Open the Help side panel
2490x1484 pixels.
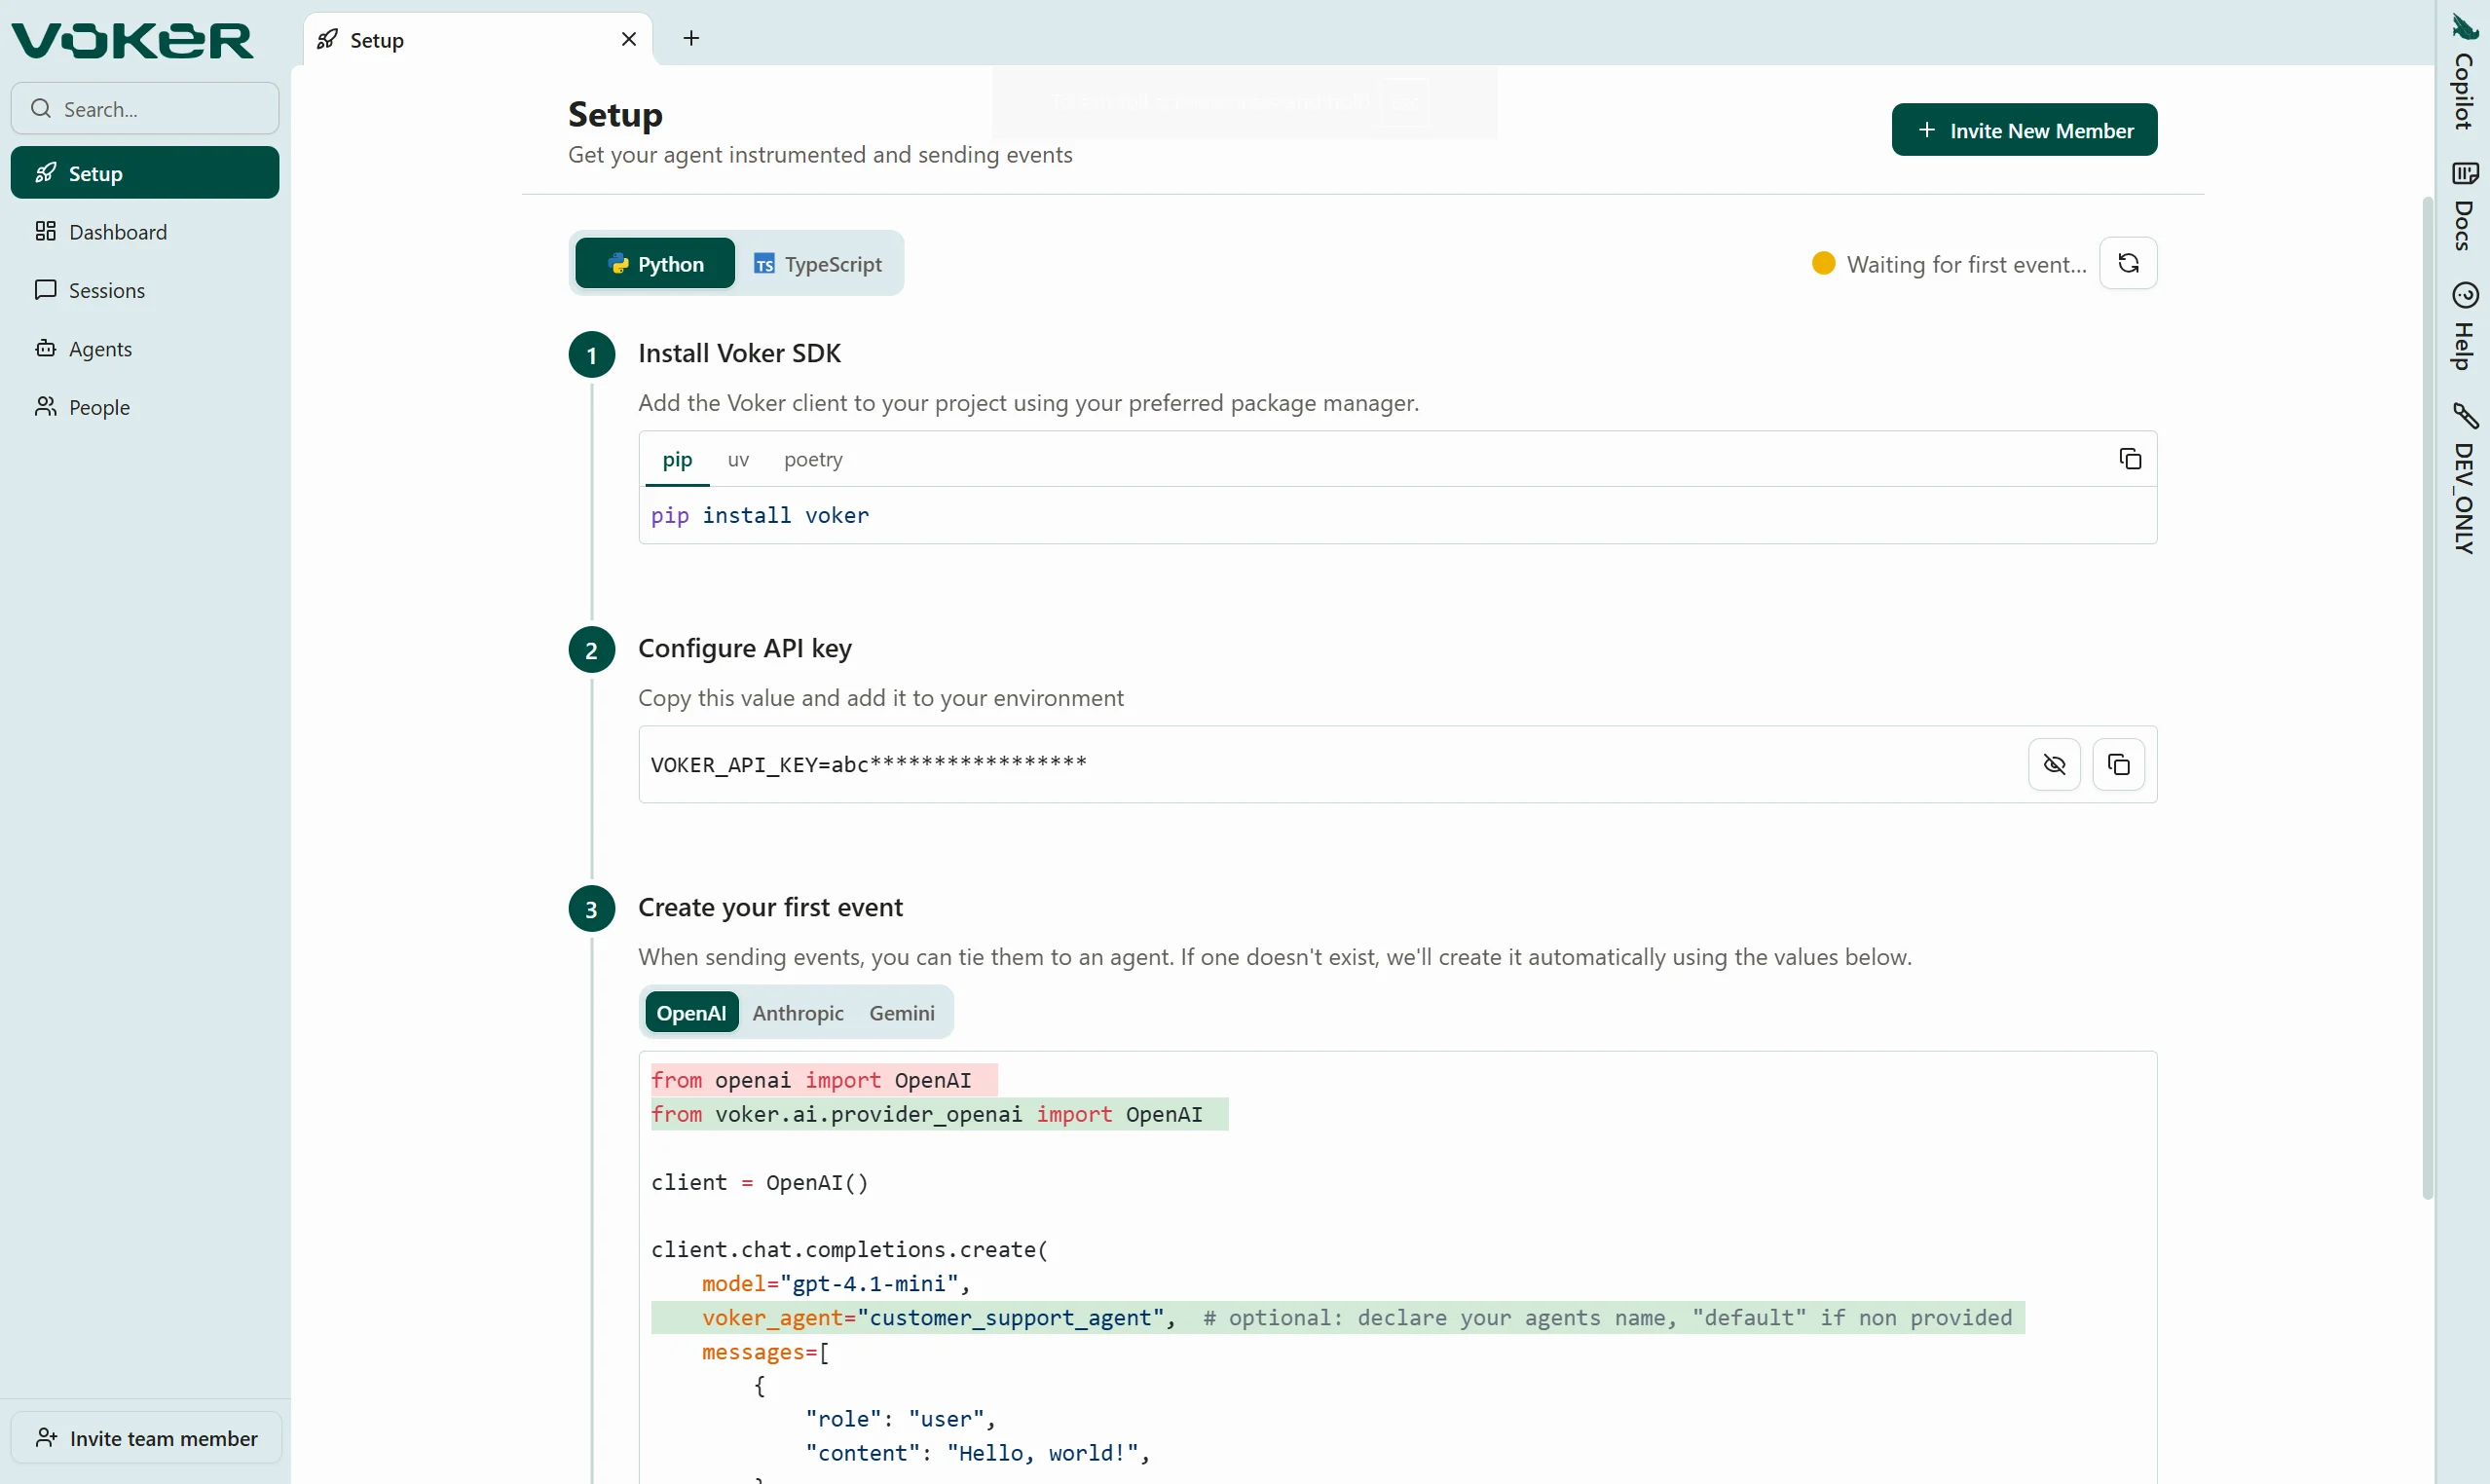pyautogui.click(x=2464, y=326)
